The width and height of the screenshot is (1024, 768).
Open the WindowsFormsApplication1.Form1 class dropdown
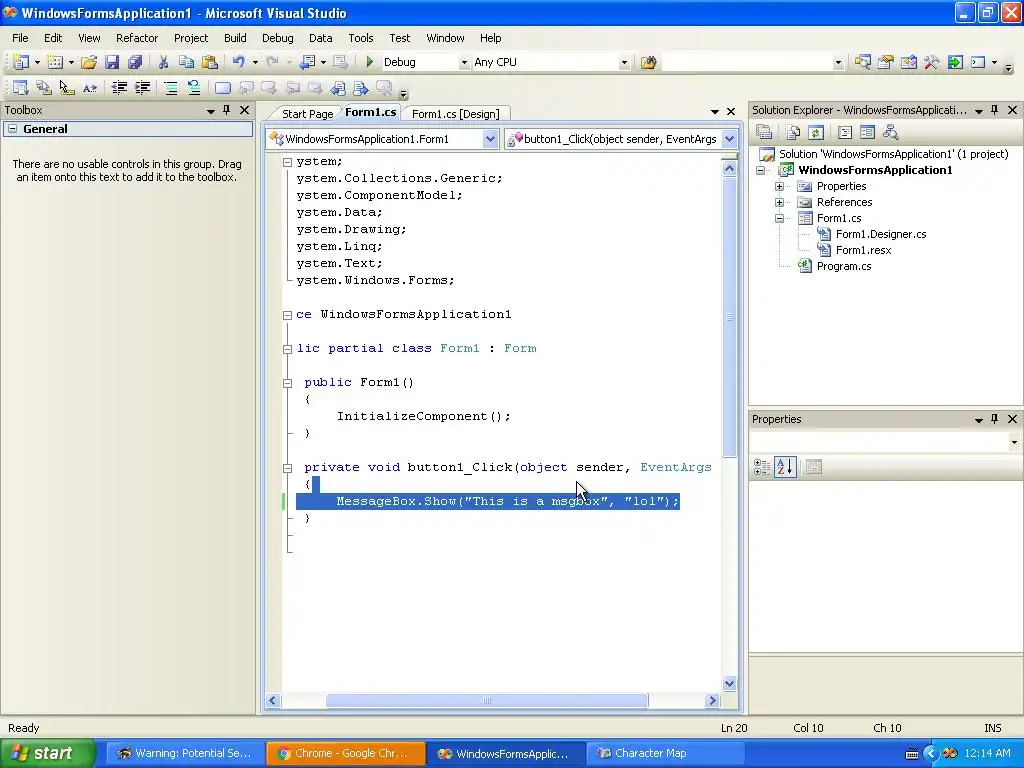pyautogui.click(x=490, y=138)
